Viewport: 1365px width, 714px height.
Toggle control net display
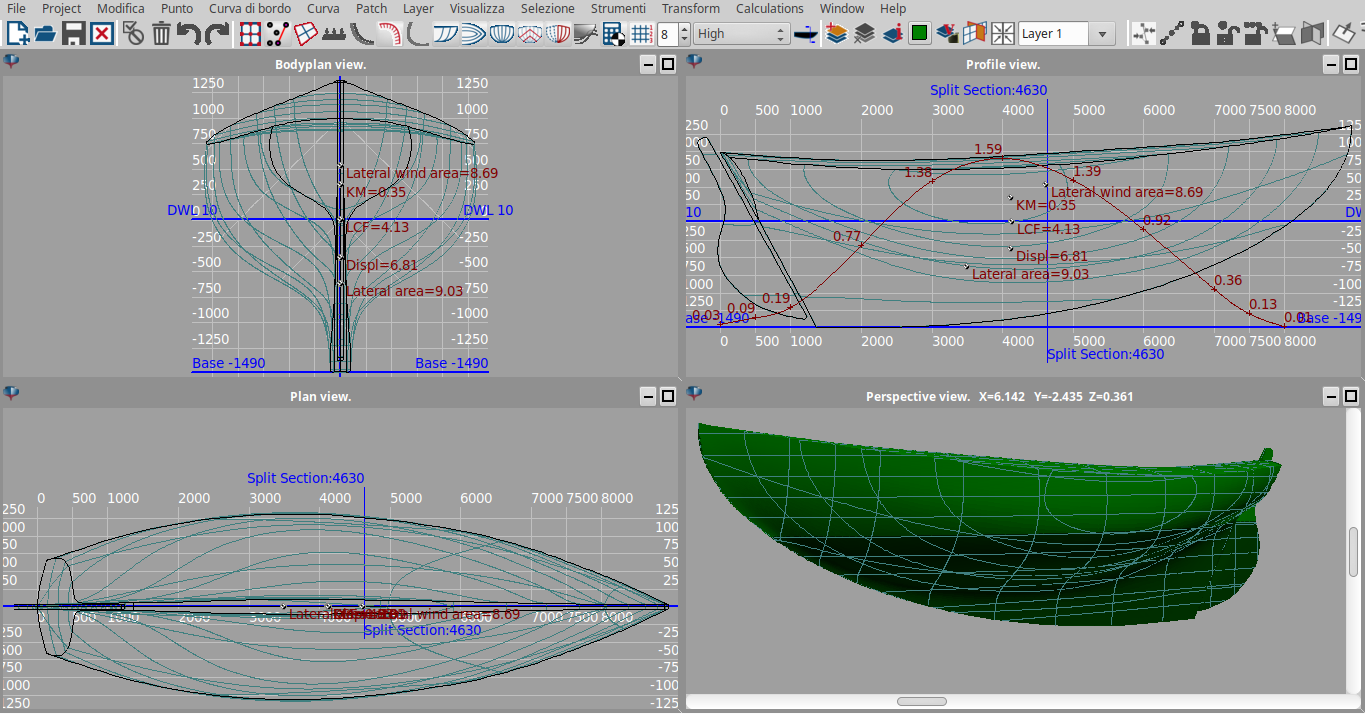[x=250, y=33]
